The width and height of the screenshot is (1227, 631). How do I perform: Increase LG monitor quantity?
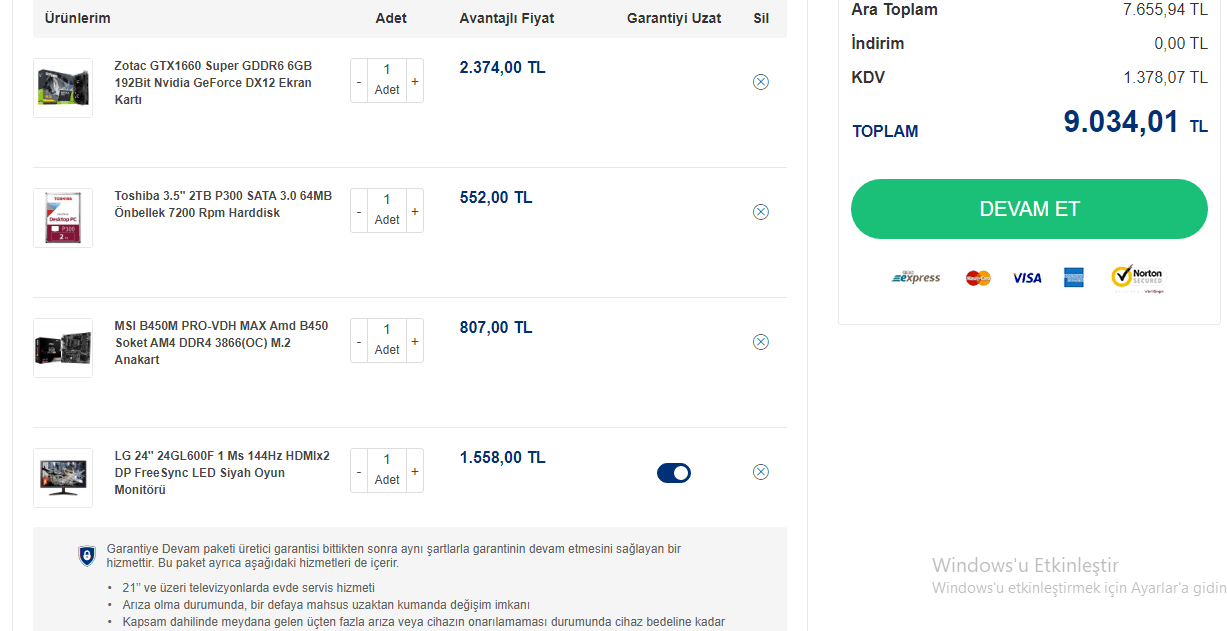pos(415,471)
